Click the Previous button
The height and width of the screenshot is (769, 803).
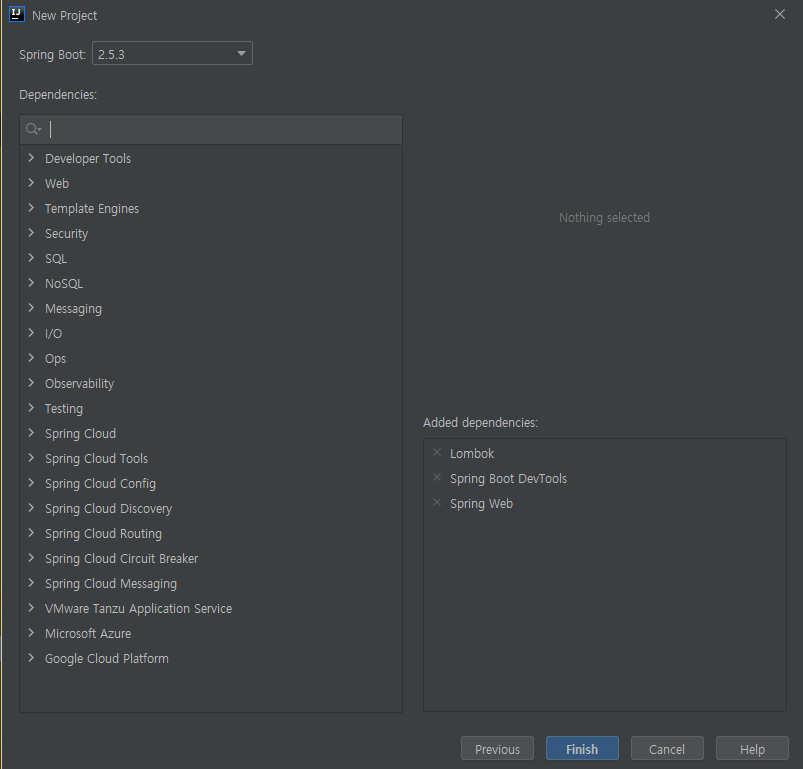pos(497,749)
